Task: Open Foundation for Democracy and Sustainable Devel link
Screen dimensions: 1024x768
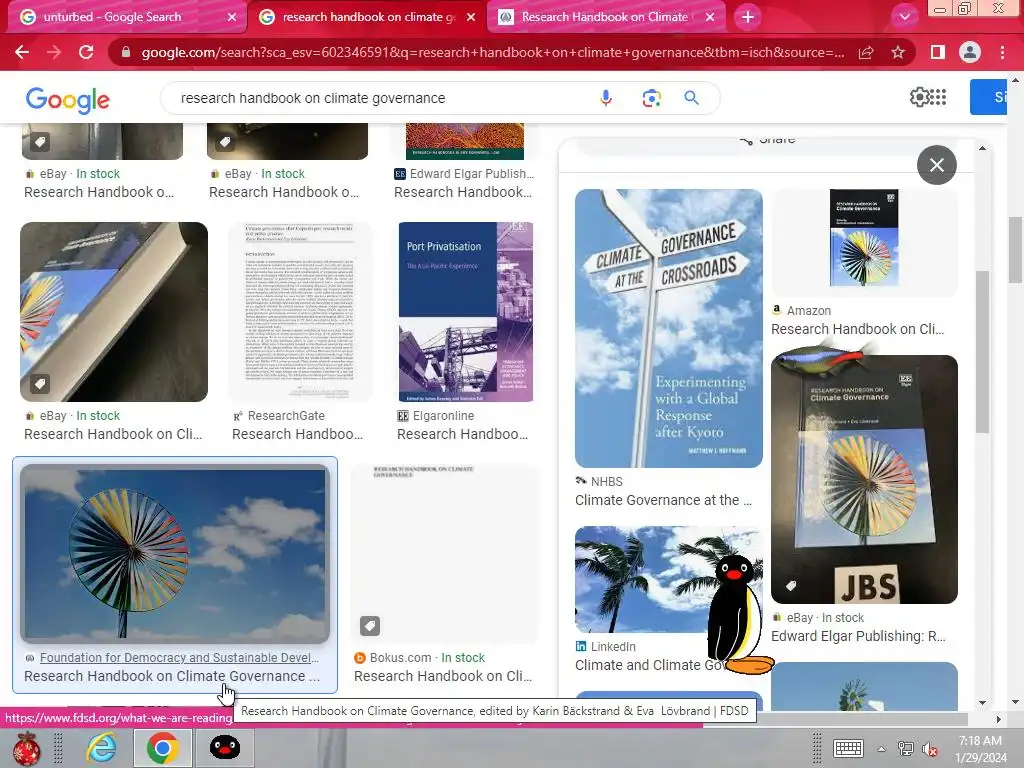Action: 179,658
